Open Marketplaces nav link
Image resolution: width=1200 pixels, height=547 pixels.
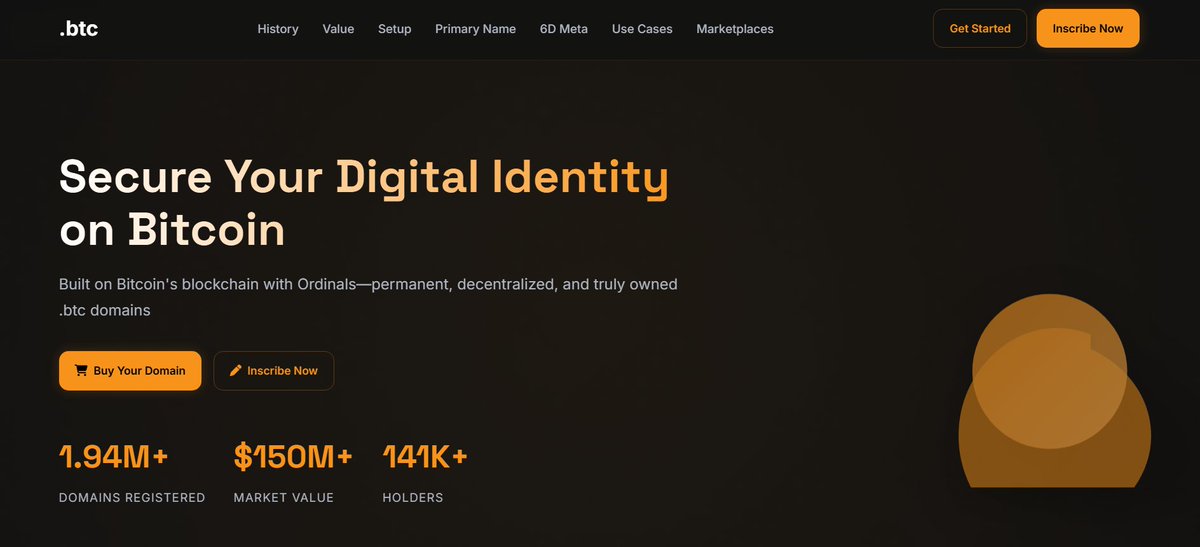click(x=735, y=29)
